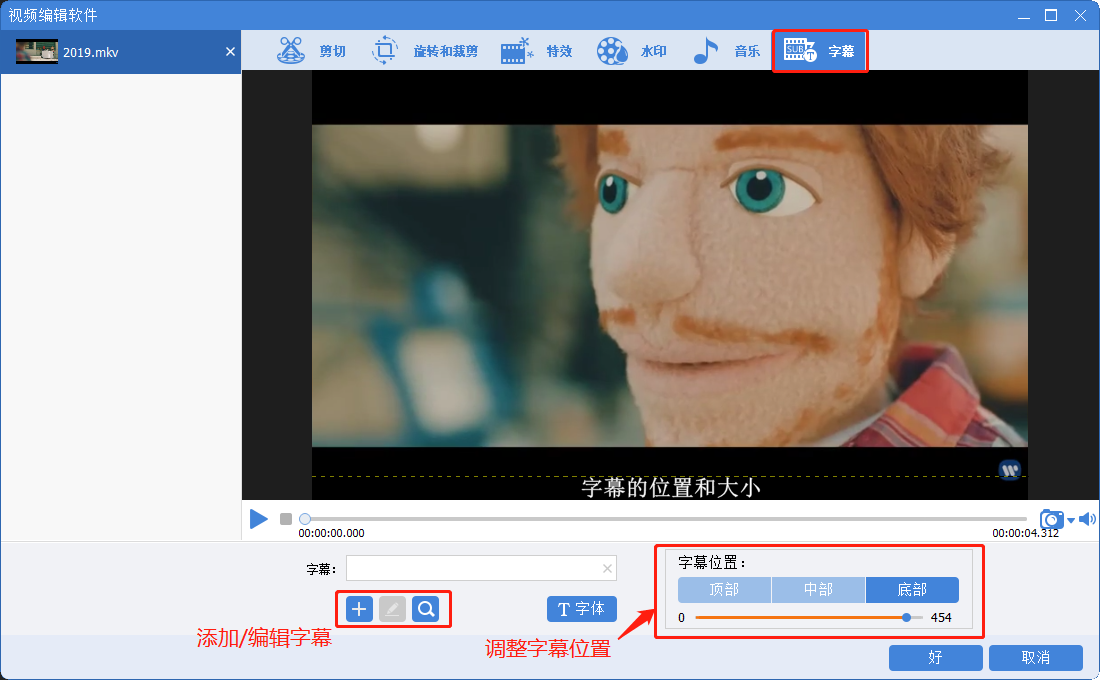Image resolution: width=1100 pixels, height=680 pixels.
Task: Set subtitle position to 中部 middle
Action: pos(818,590)
